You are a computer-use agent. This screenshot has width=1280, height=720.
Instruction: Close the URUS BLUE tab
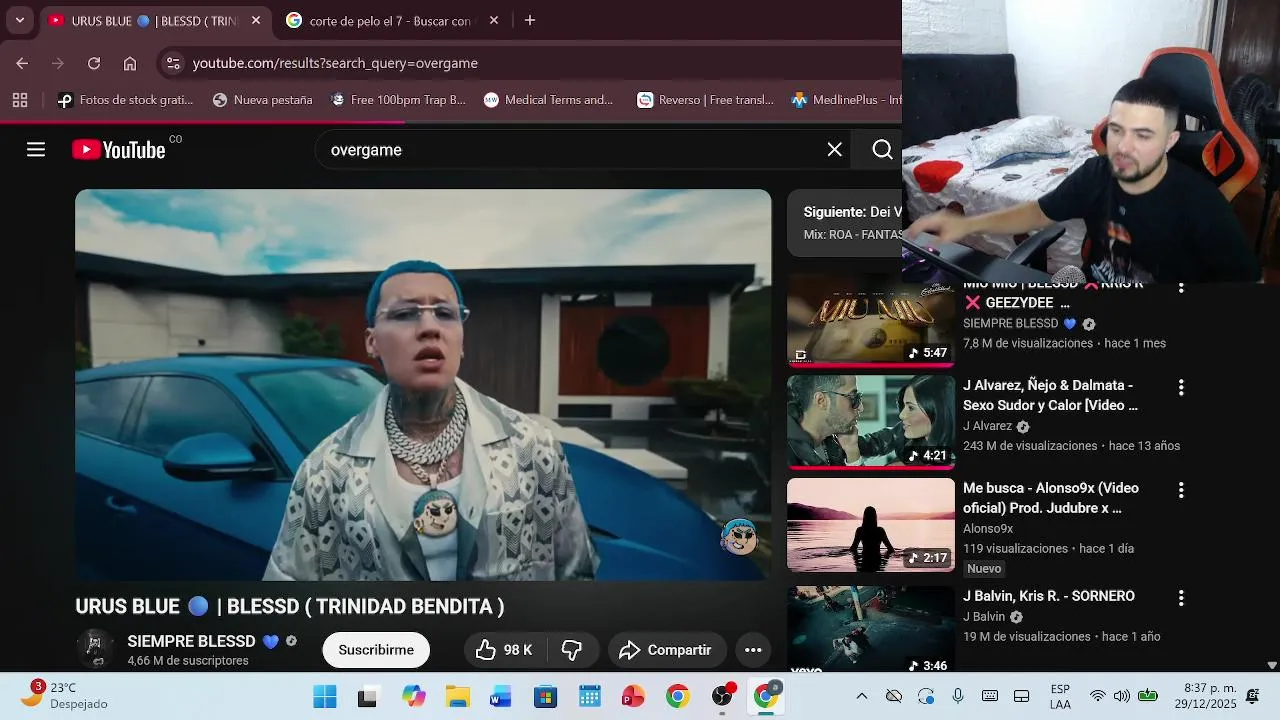click(x=256, y=20)
